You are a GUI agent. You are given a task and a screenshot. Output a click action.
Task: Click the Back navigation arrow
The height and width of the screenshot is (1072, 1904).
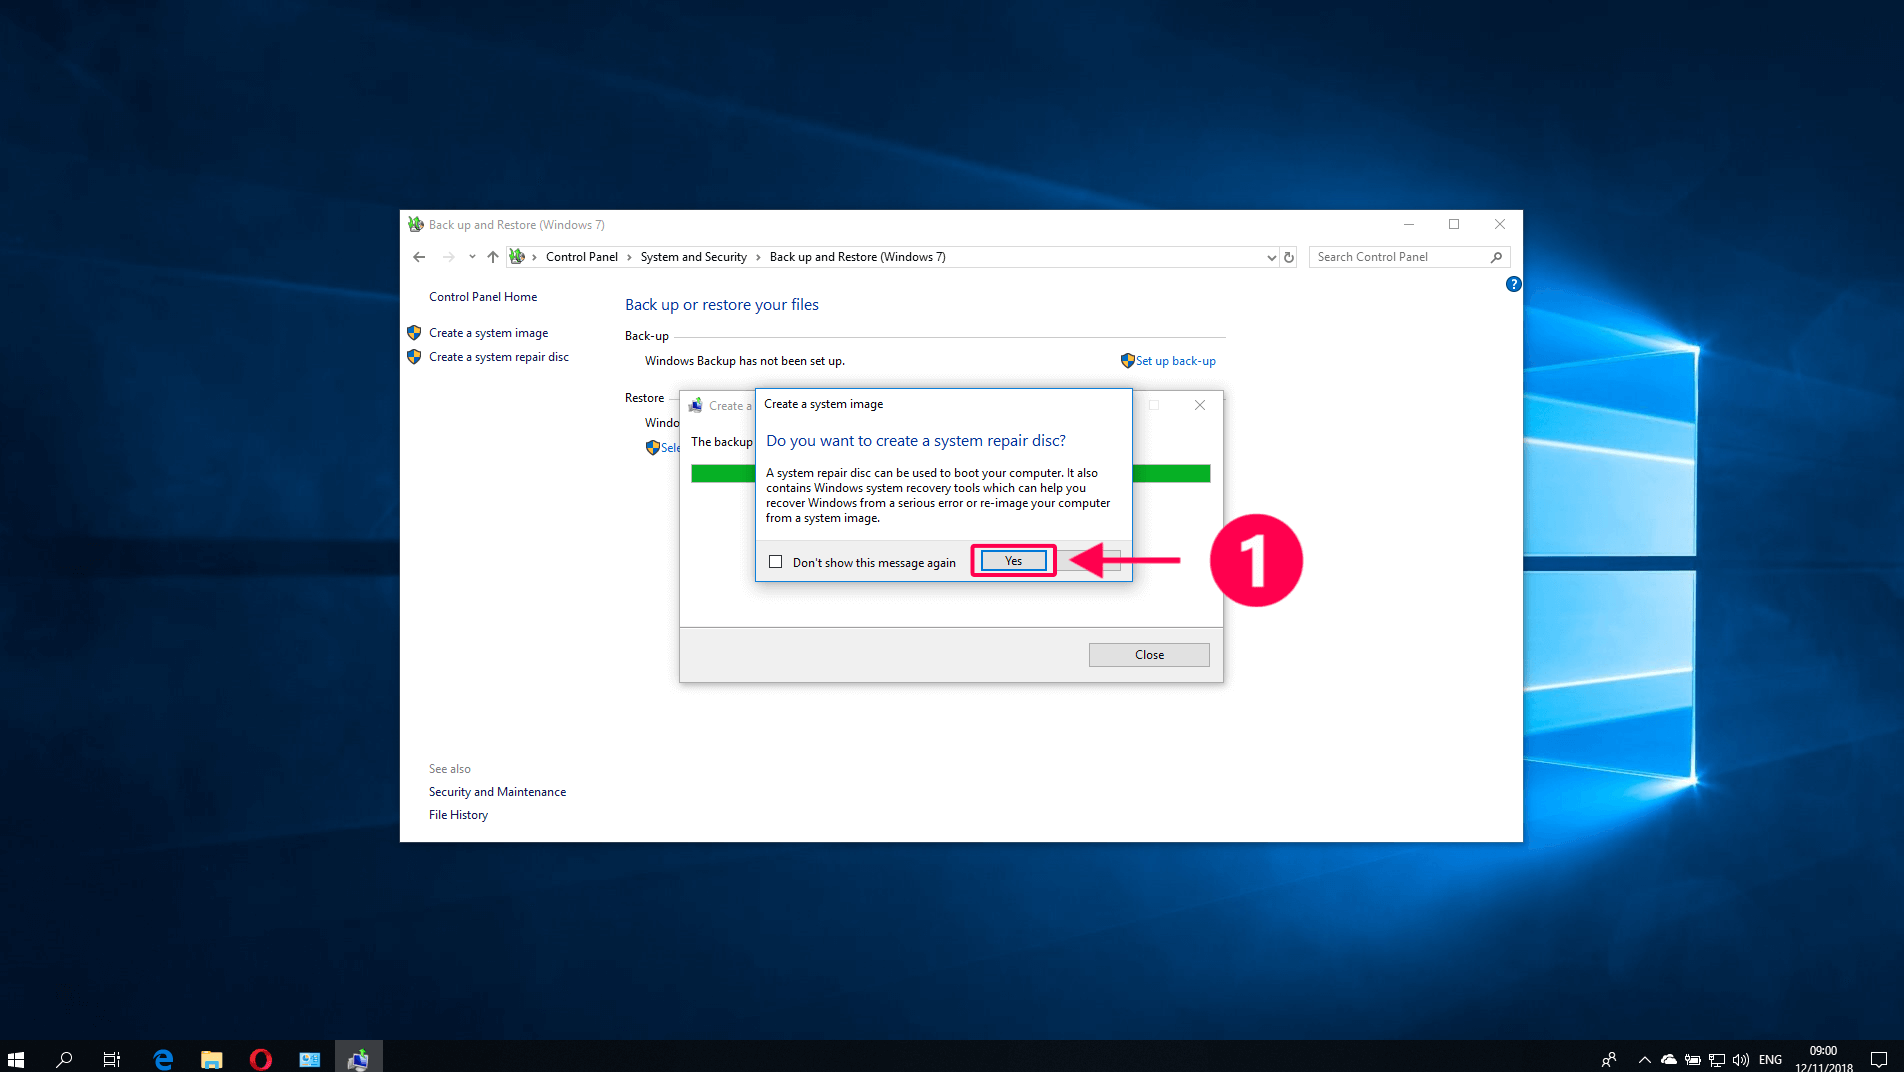[419, 257]
